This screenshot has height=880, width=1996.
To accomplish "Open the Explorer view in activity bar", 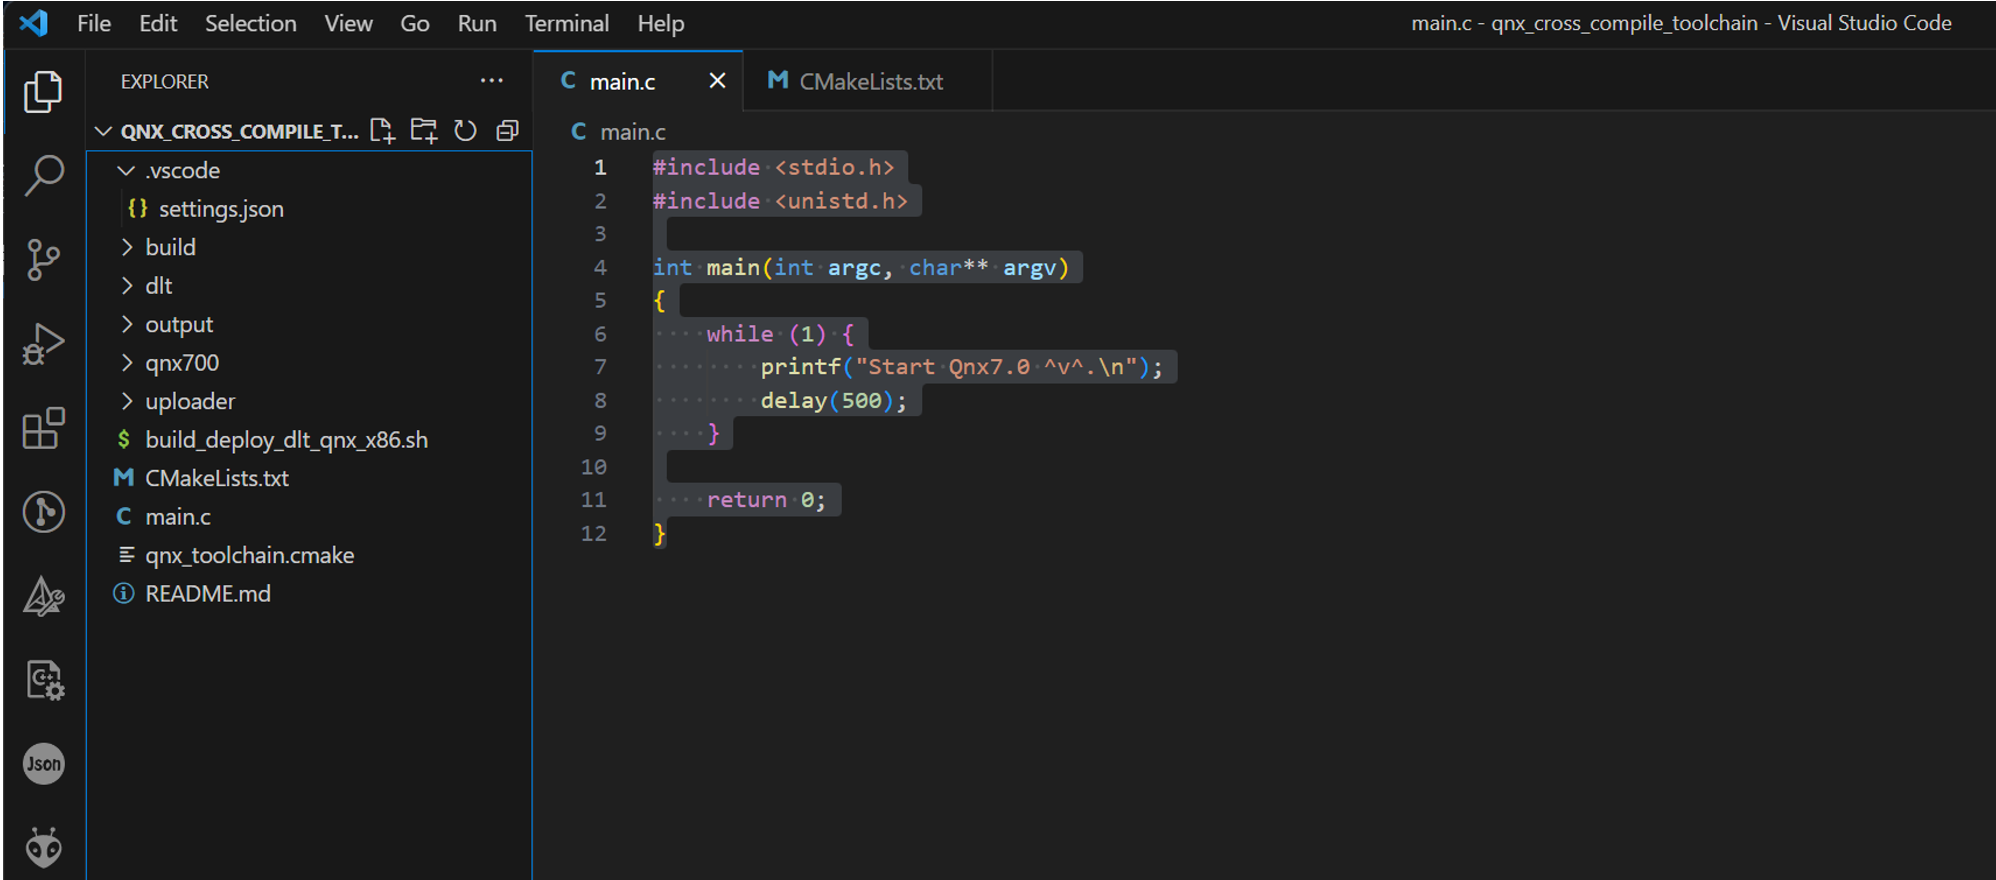I will pos(43,91).
